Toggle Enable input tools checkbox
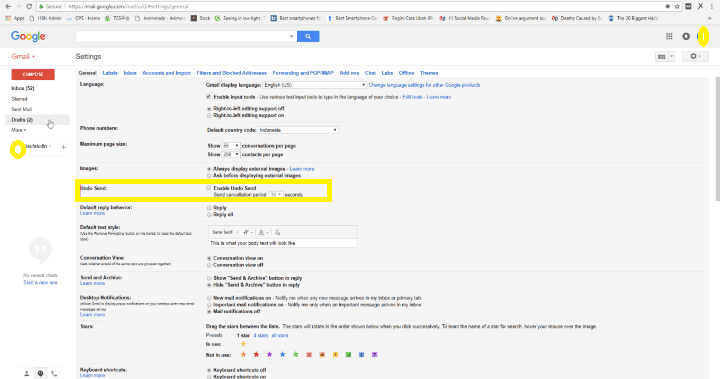The image size is (720, 379). point(209,97)
